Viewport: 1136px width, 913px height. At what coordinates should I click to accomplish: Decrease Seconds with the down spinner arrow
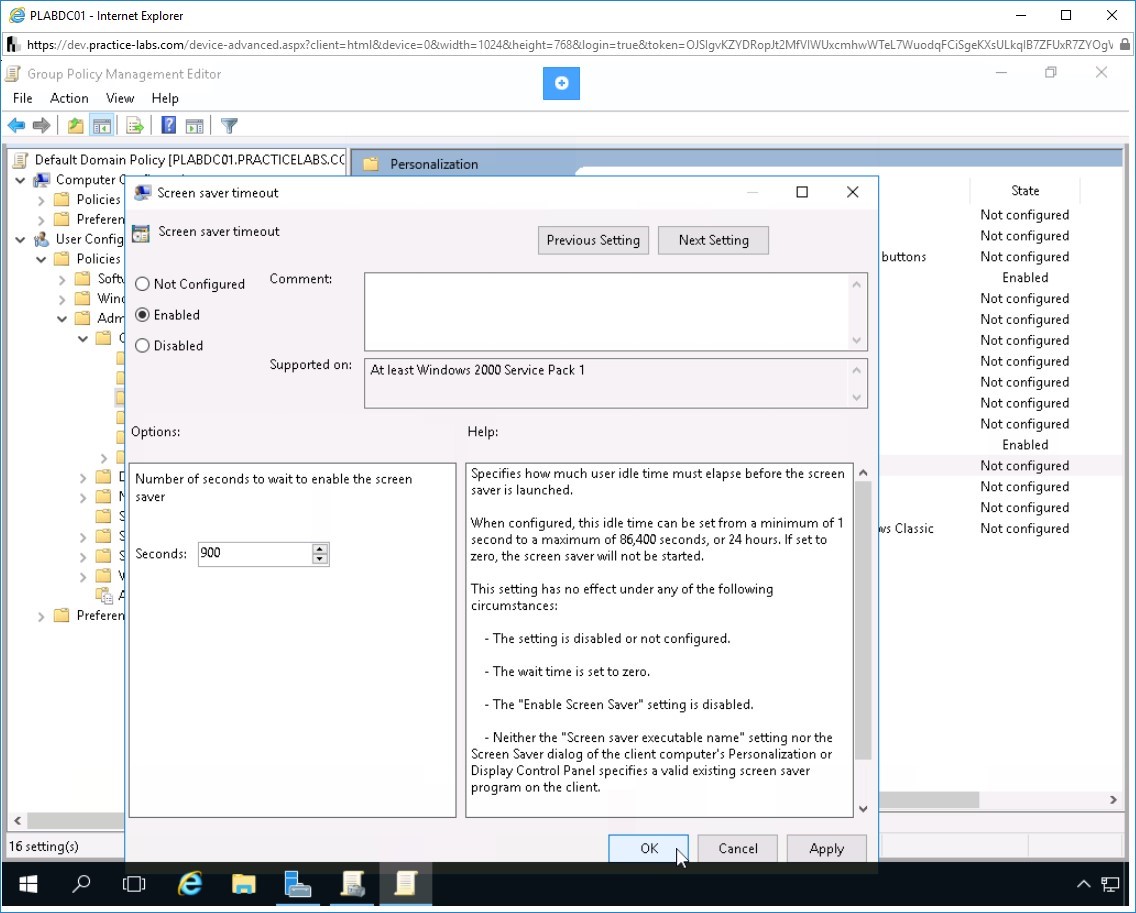coord(320,559)
